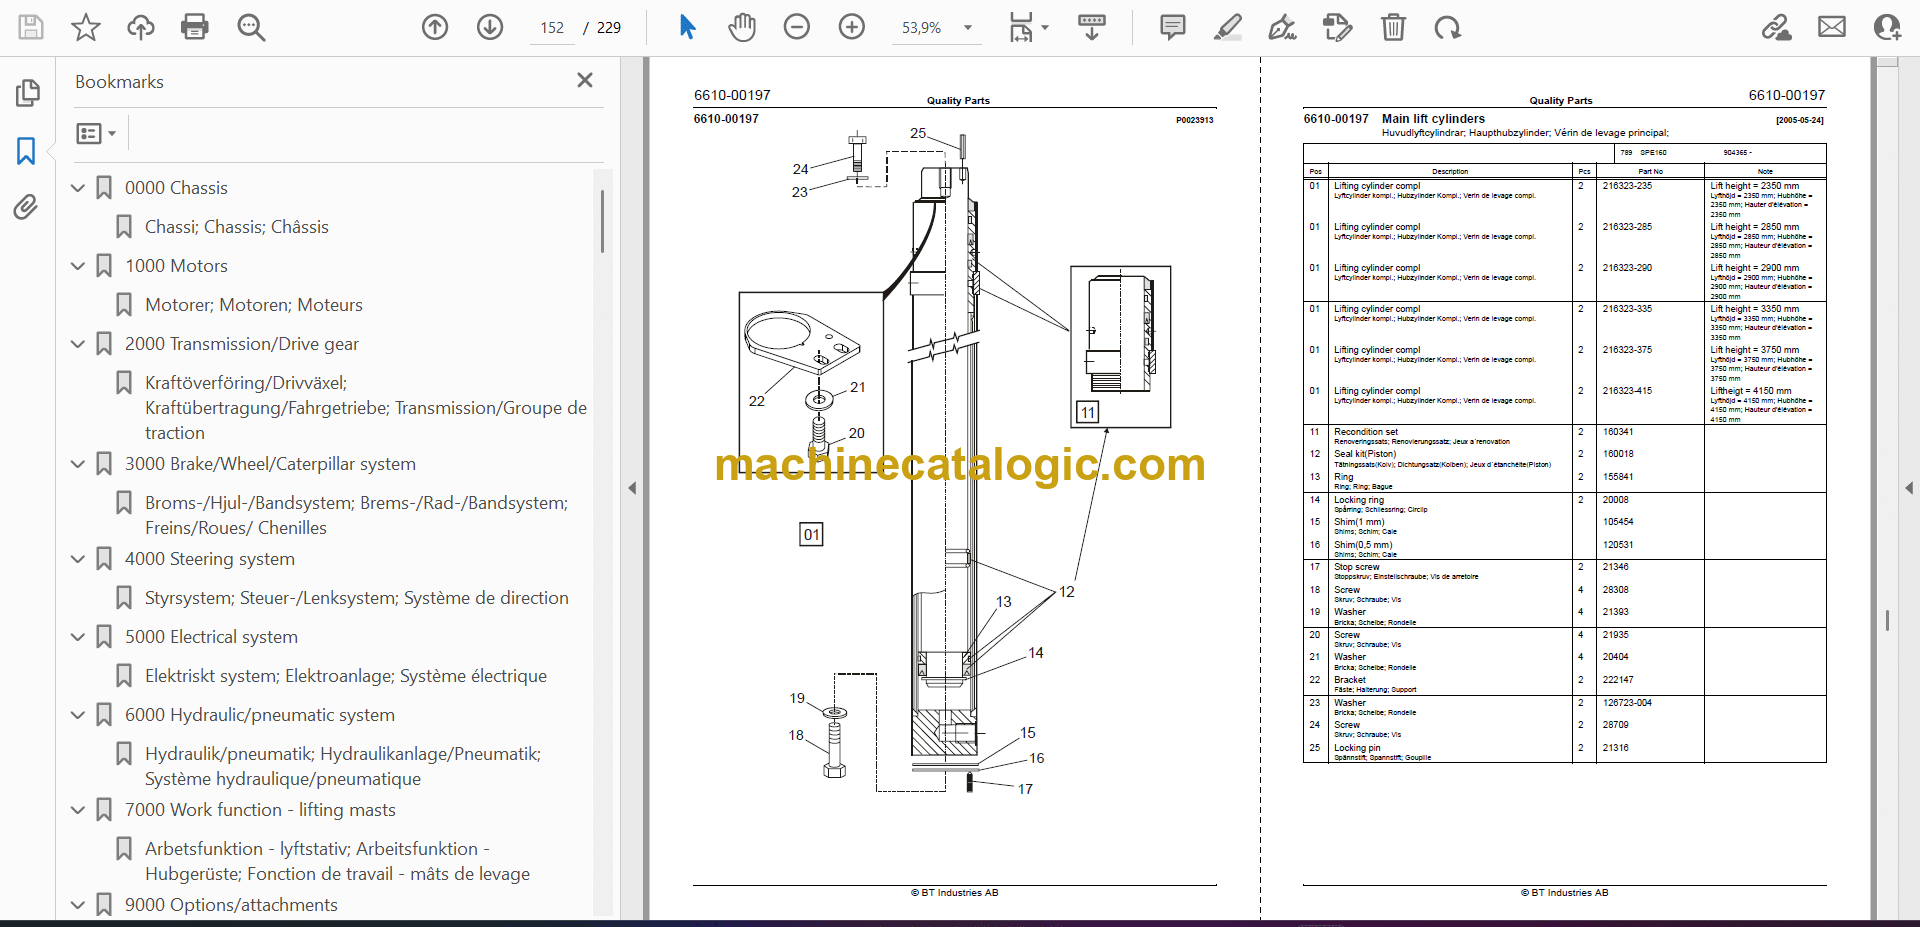
Task: Select 6000 Hydraulic/pneumatic system bookmark
Action: point(259,715)
